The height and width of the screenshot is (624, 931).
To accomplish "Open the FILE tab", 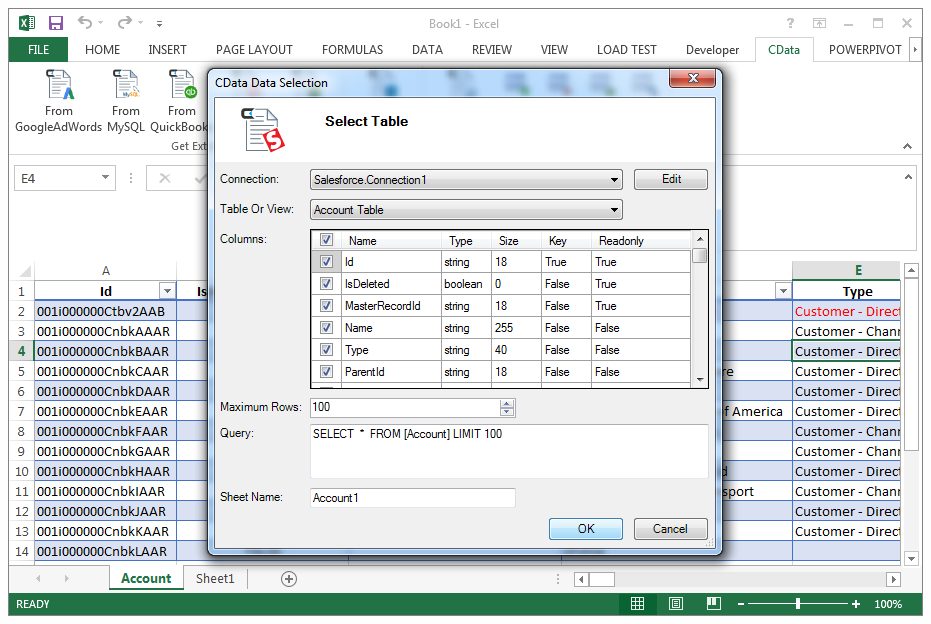I will (x=39, y=50).
